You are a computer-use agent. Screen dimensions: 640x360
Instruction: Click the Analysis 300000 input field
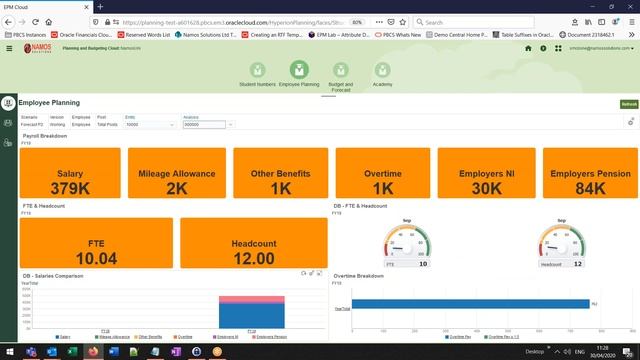click(x=204, y=124)
